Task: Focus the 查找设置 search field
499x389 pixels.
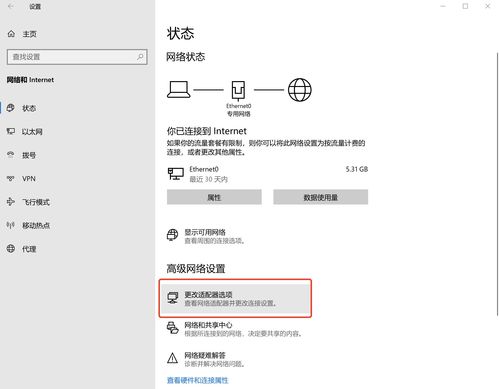Action: click(77, 57)
